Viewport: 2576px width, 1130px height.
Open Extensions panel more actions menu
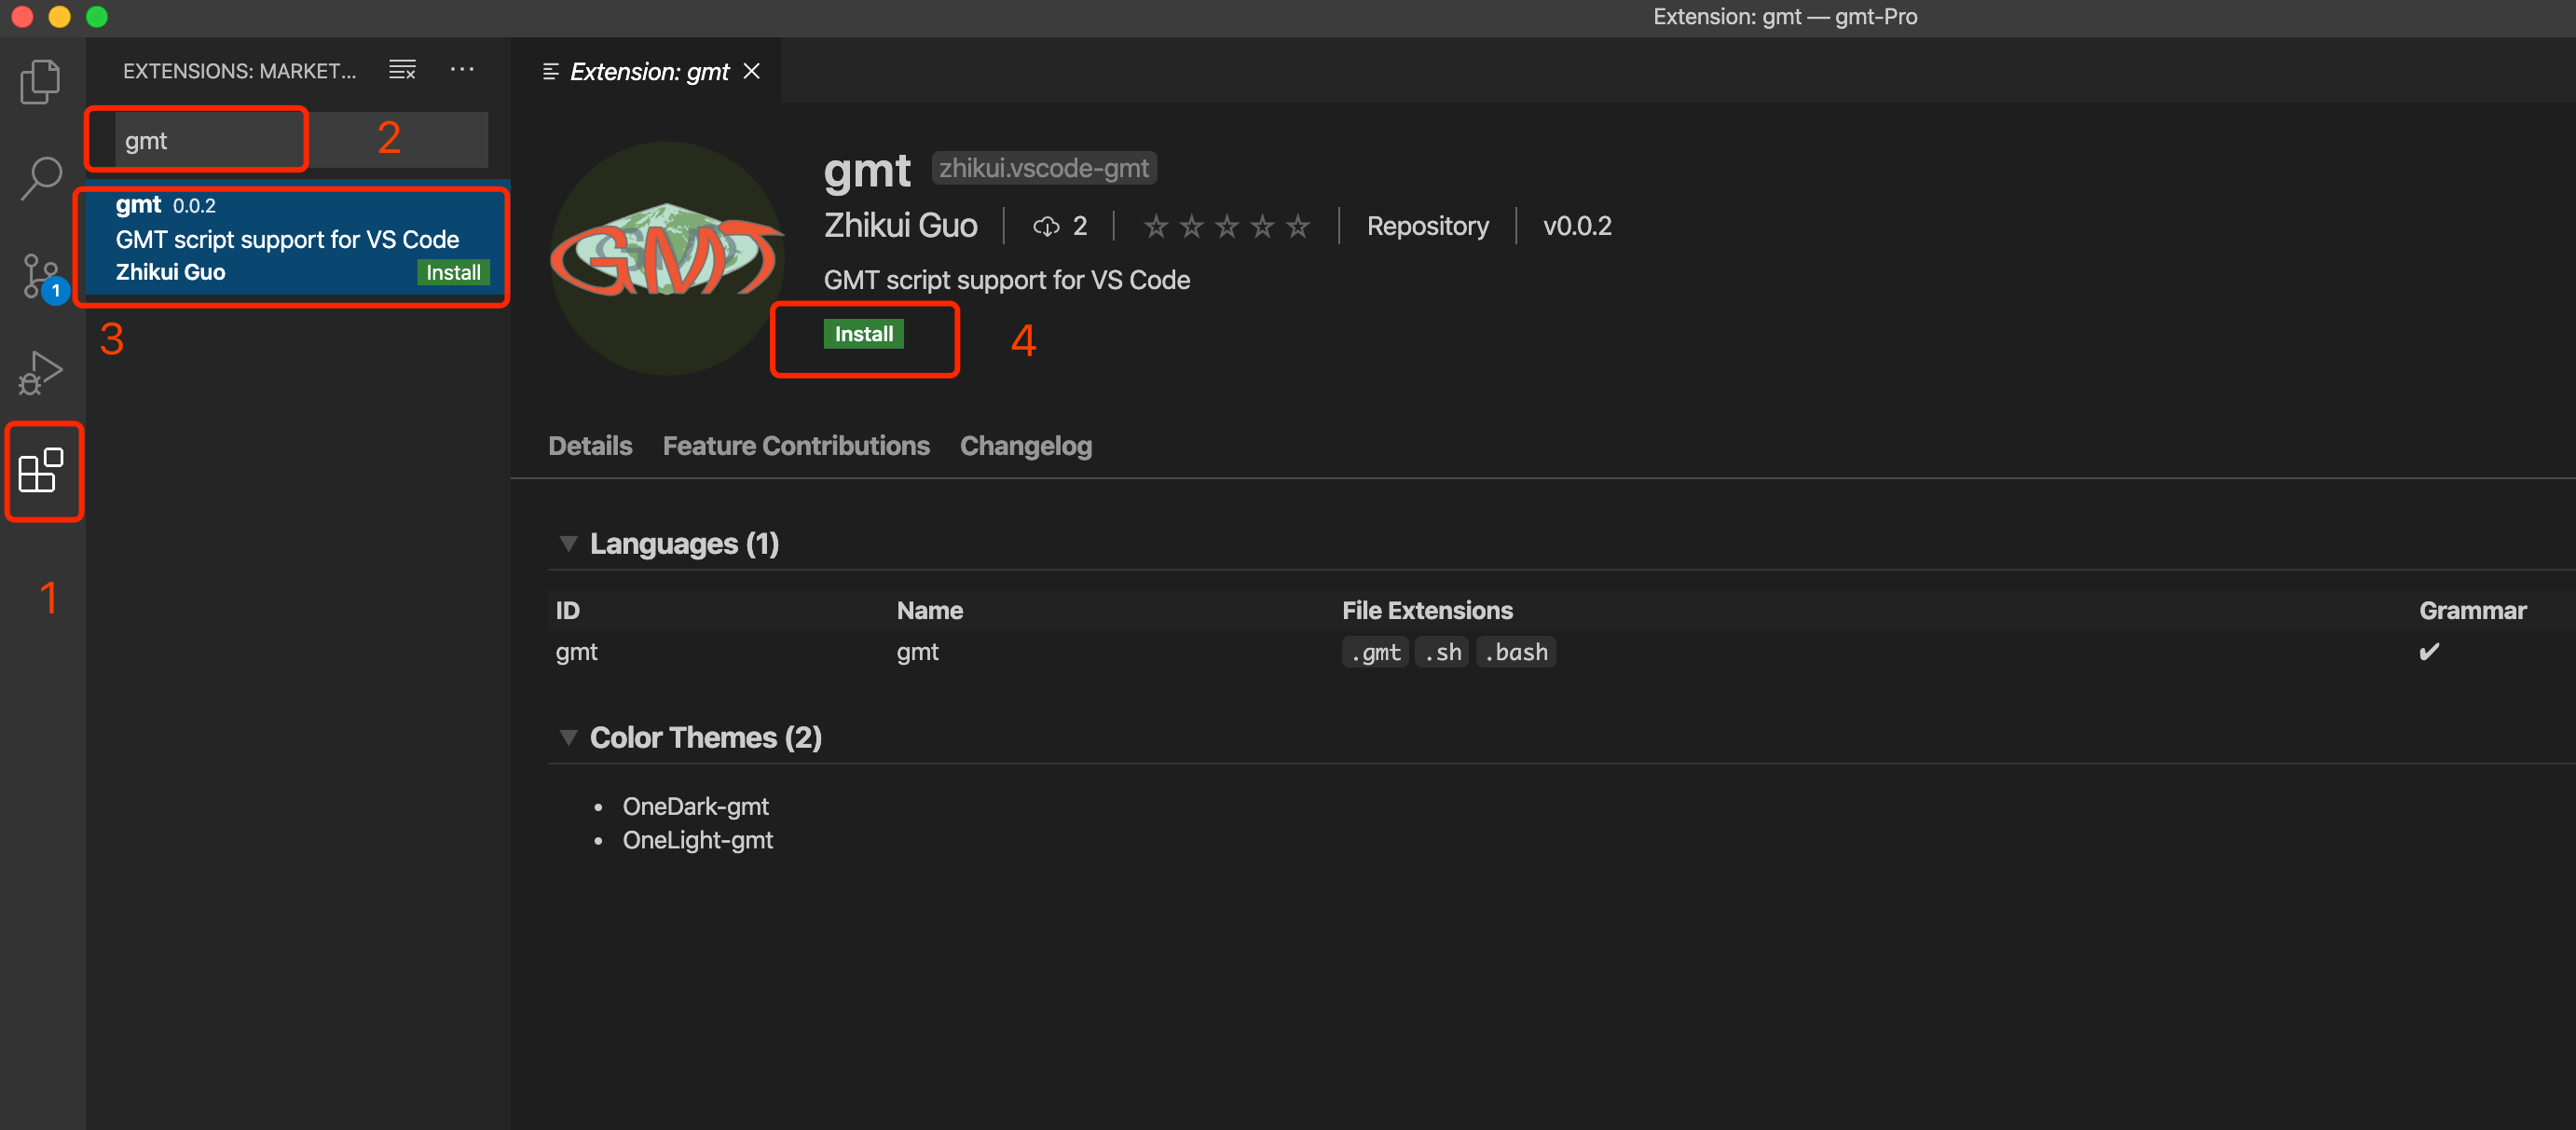coord(462,70)
